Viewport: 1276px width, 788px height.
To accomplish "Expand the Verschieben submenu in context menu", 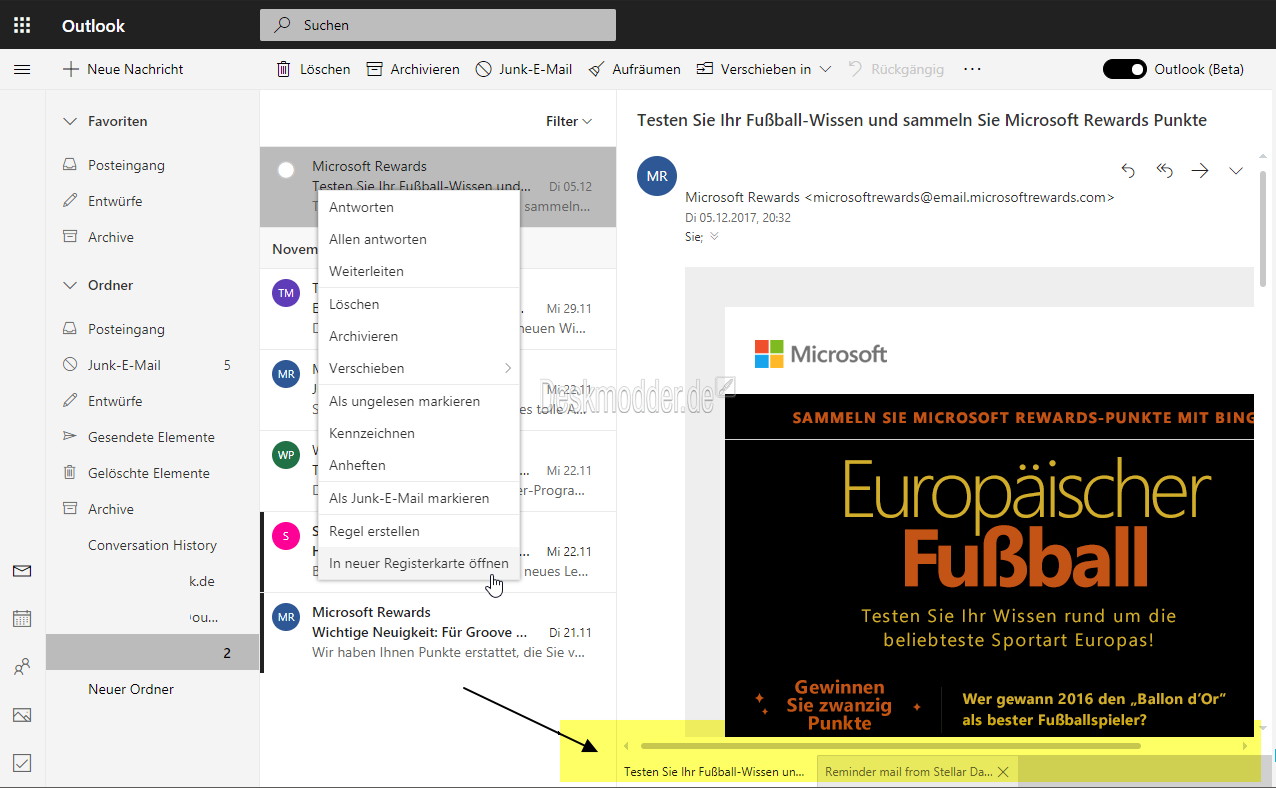I will tap(508, 368).
